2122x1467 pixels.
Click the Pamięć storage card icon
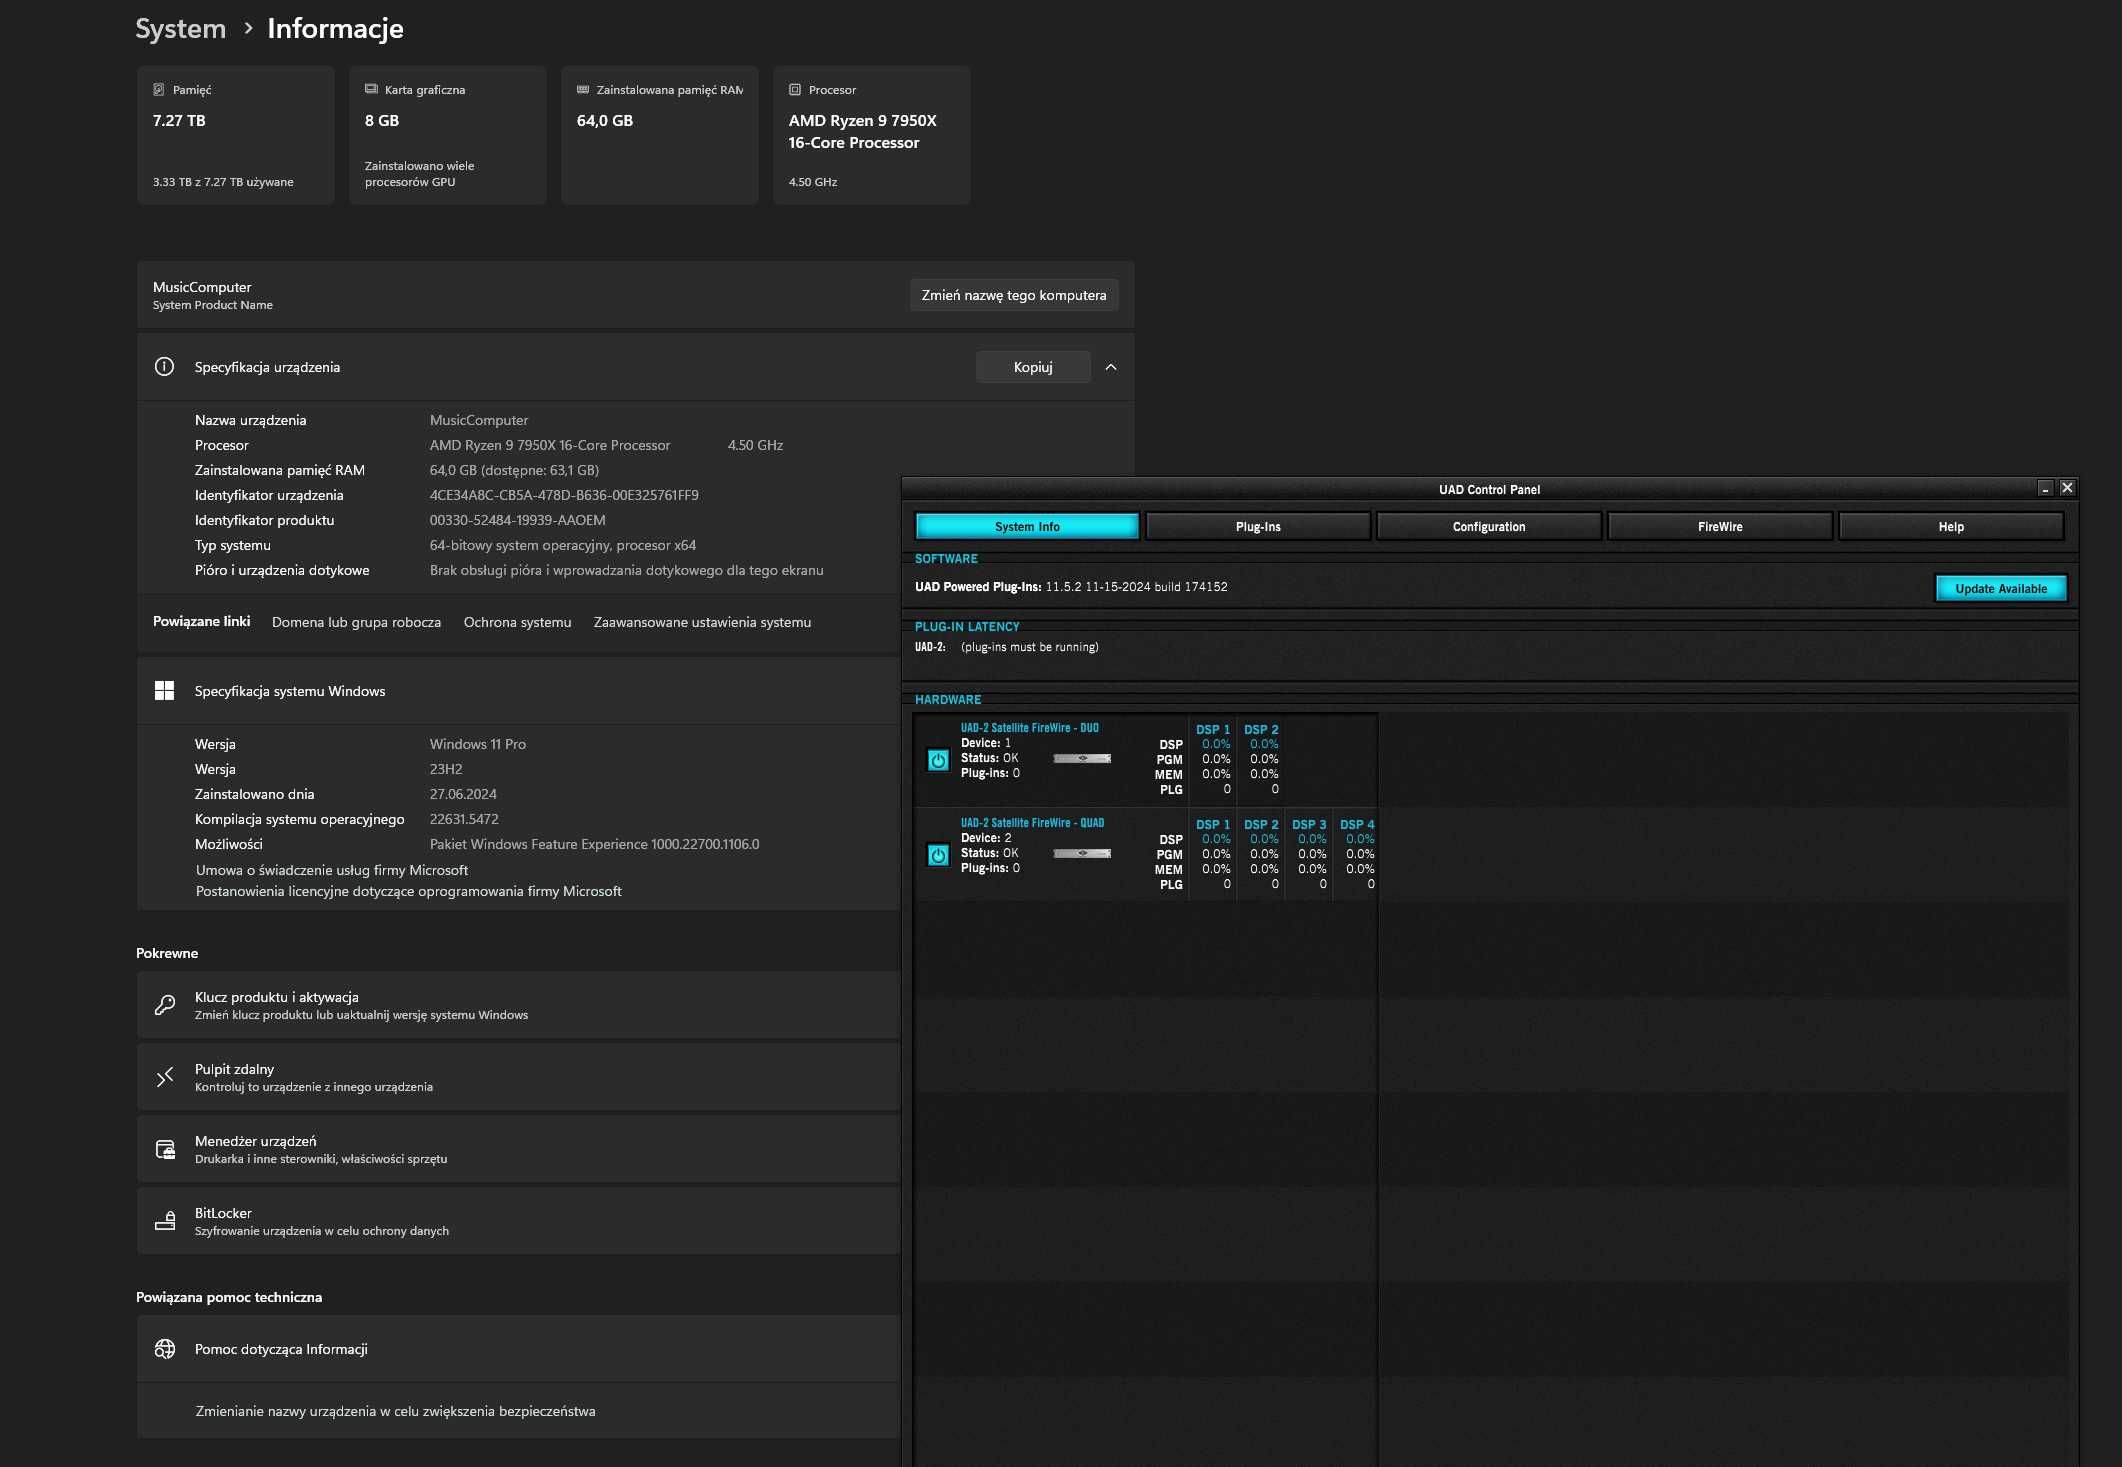[158, 89]
